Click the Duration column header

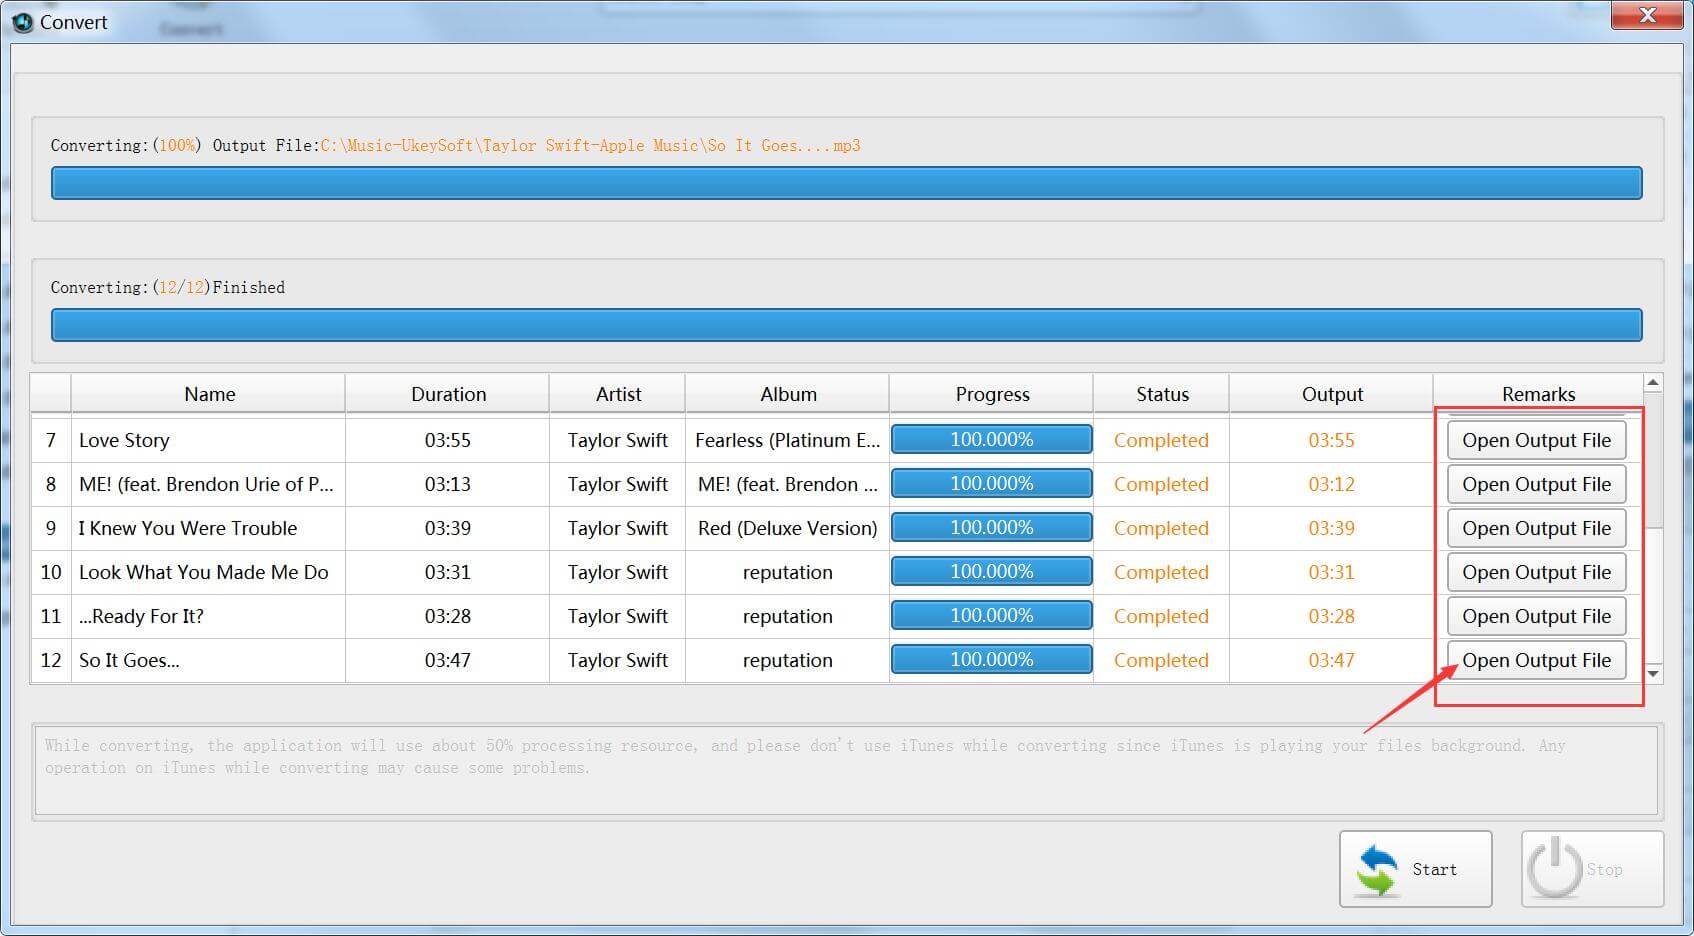(x=448, y=394)
